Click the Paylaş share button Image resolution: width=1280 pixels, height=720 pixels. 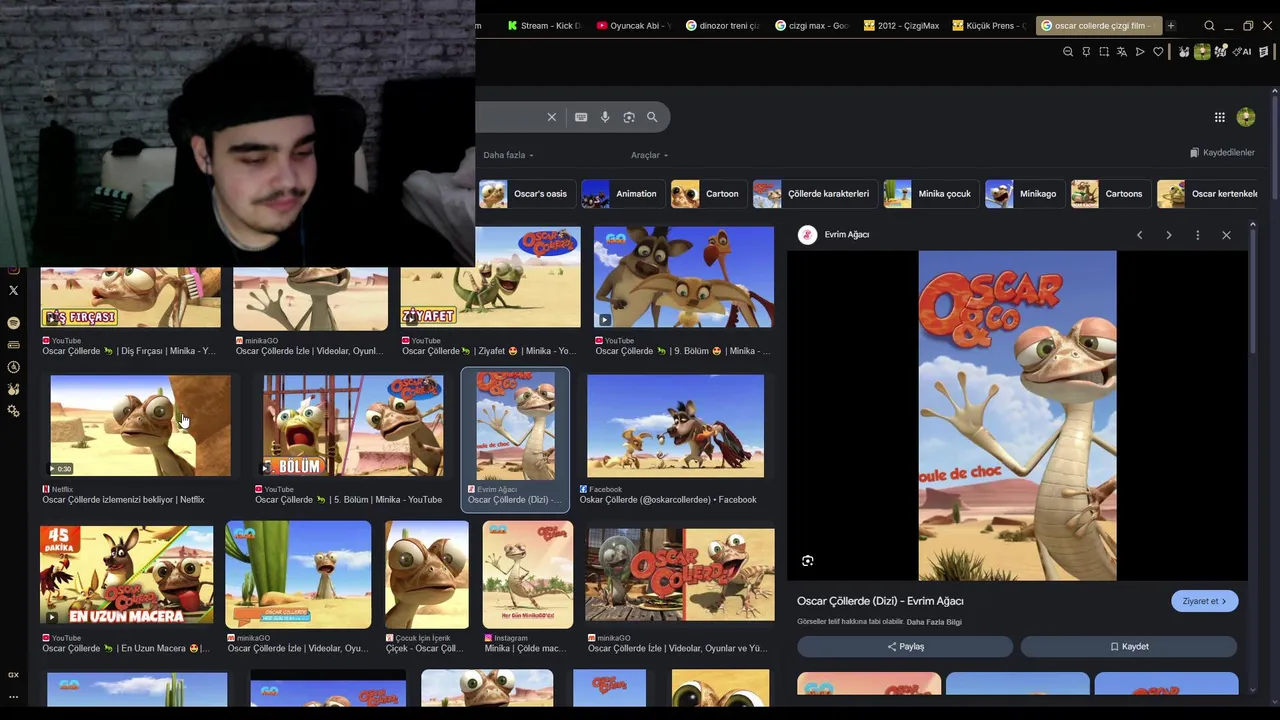pyautogui.click(x=905, y=647)
